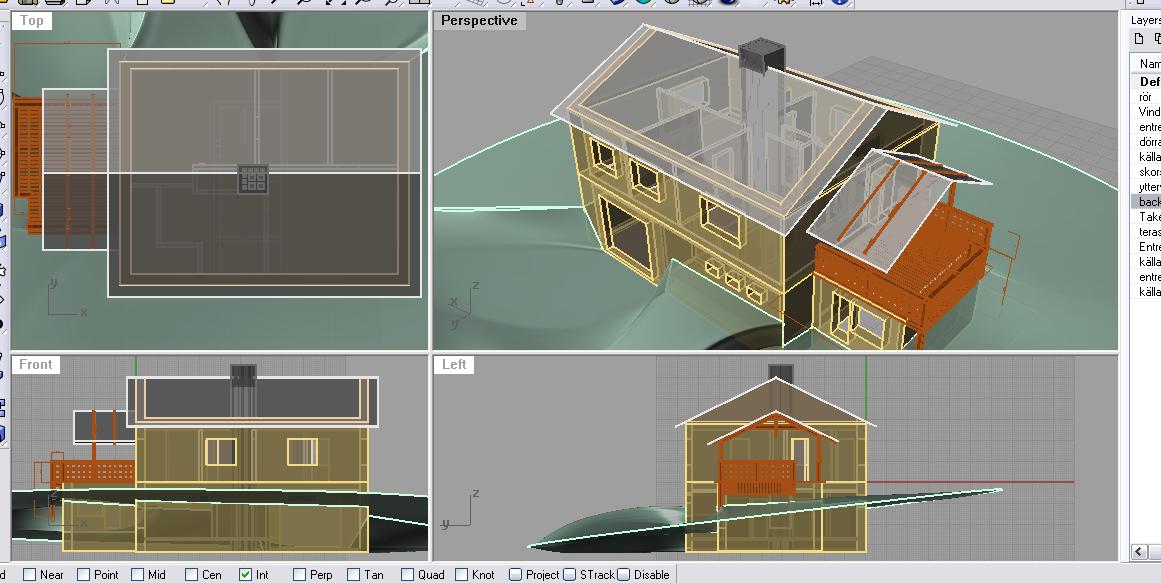
Task: Enable the Perp object snap
Action: click(300, 575)
